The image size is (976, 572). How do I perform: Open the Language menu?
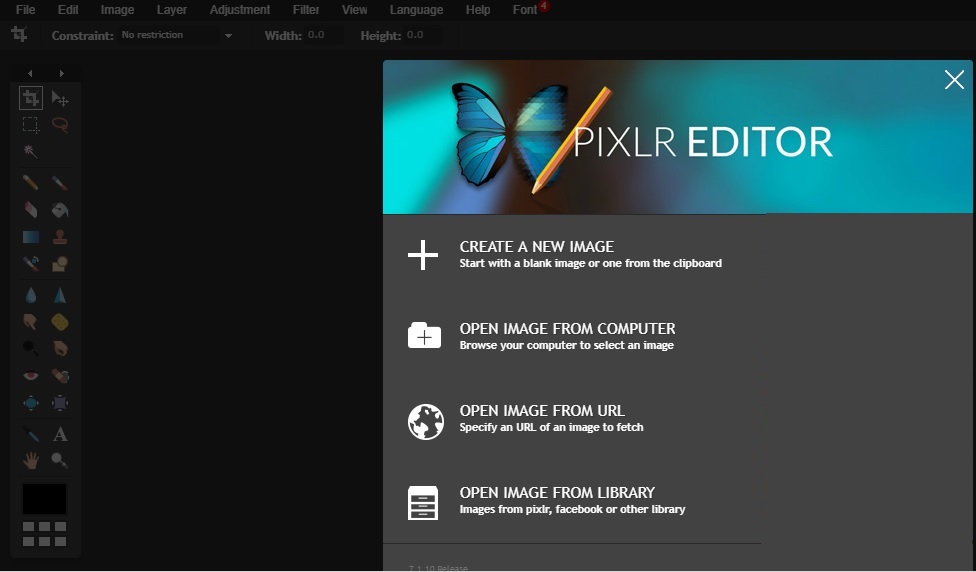click(x=416, y=9)
